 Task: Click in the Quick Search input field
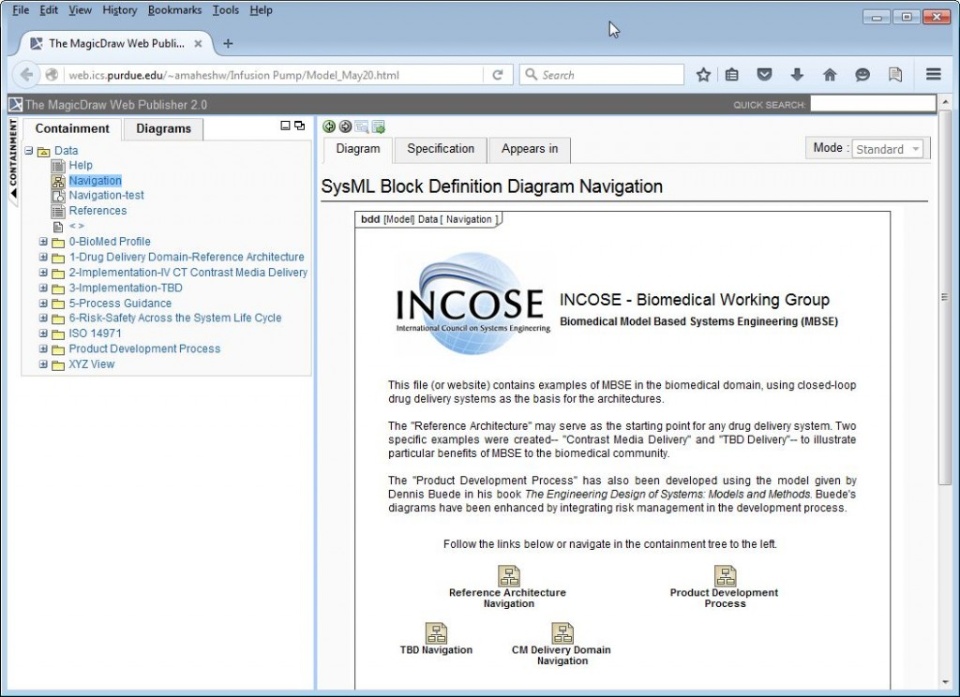872,104
